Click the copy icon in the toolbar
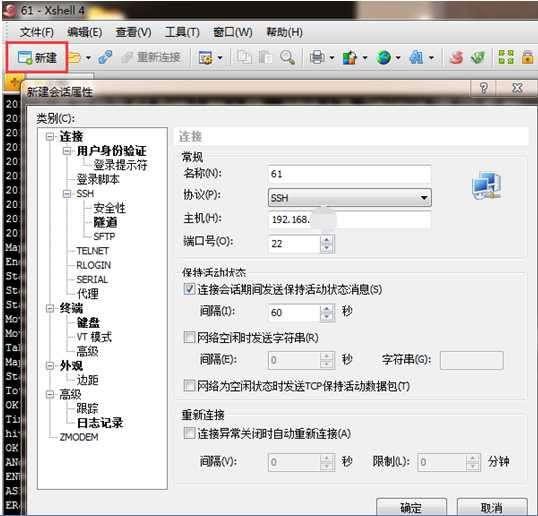The height and width of the screenshot is (516, 538). [244, 57]
